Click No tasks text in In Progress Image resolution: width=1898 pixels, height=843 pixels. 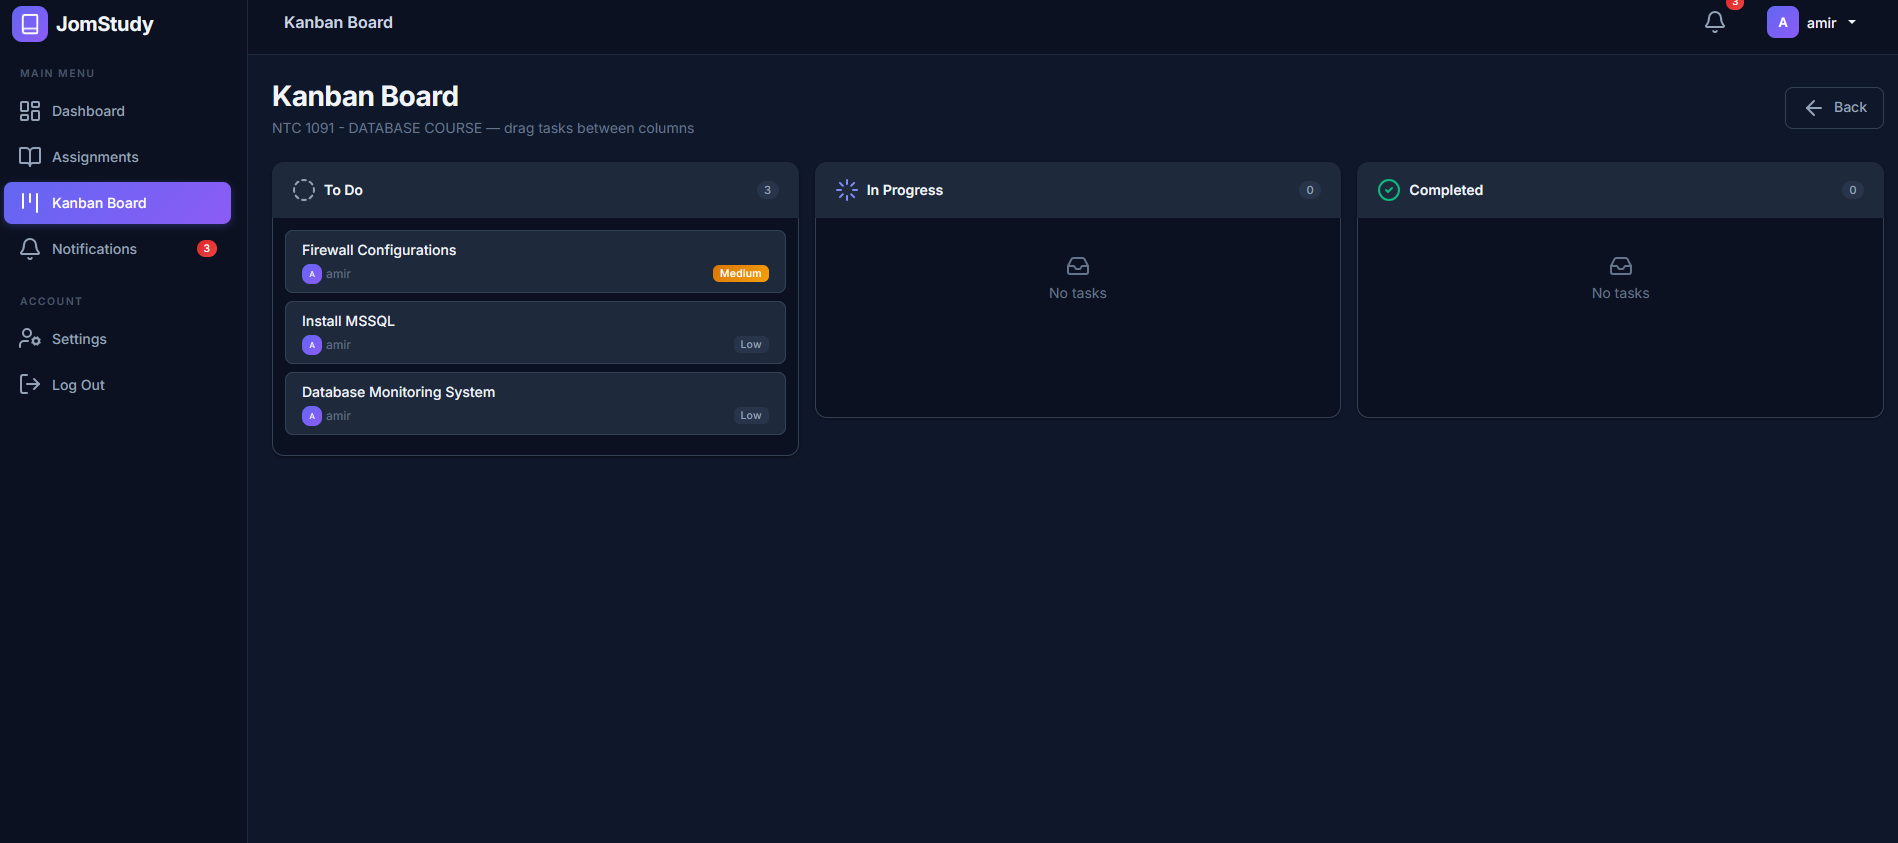[x=1078, y=293]
